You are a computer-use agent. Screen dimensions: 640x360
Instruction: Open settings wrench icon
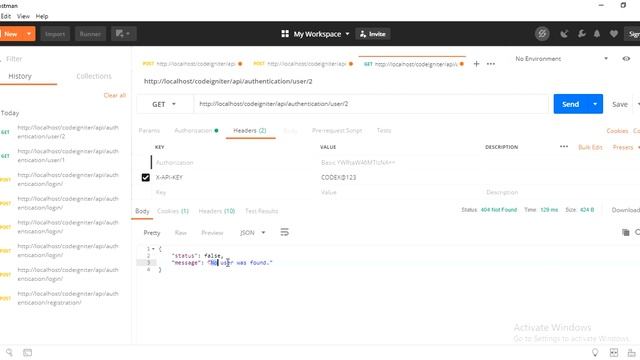[582, 34]
